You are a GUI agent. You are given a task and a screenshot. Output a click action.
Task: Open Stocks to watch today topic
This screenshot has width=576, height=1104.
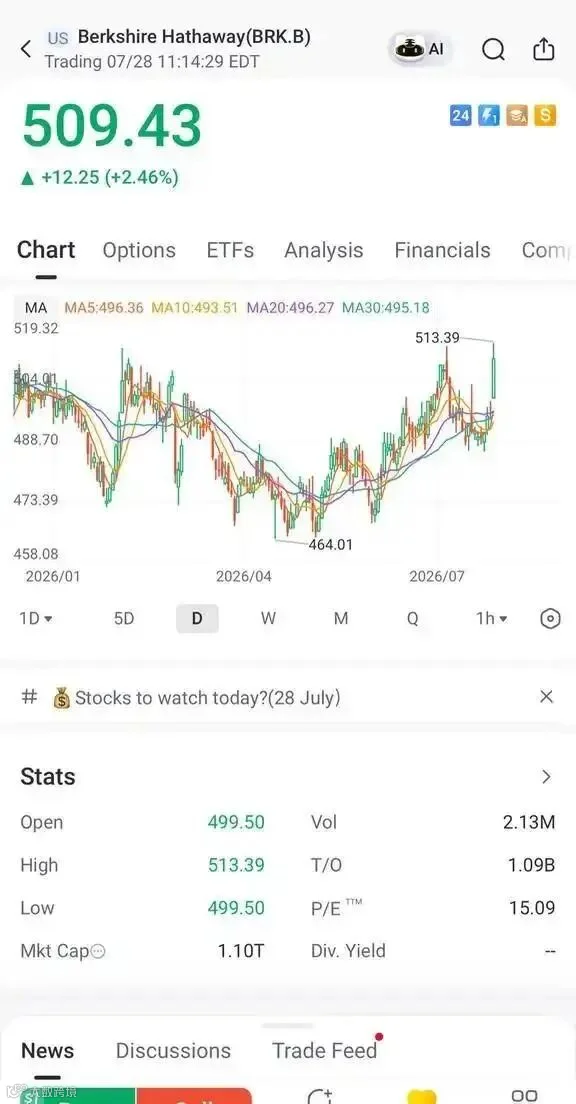point(197,698)
